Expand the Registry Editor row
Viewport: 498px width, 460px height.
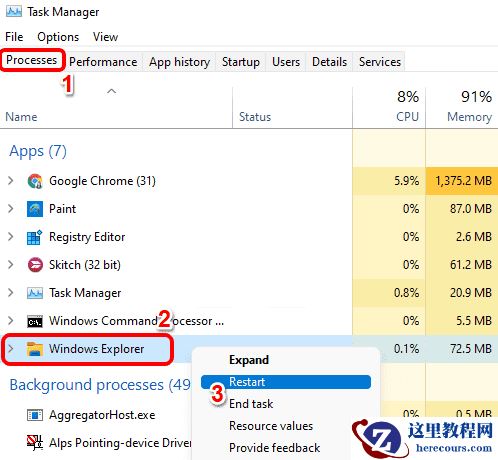click(11, 237)
